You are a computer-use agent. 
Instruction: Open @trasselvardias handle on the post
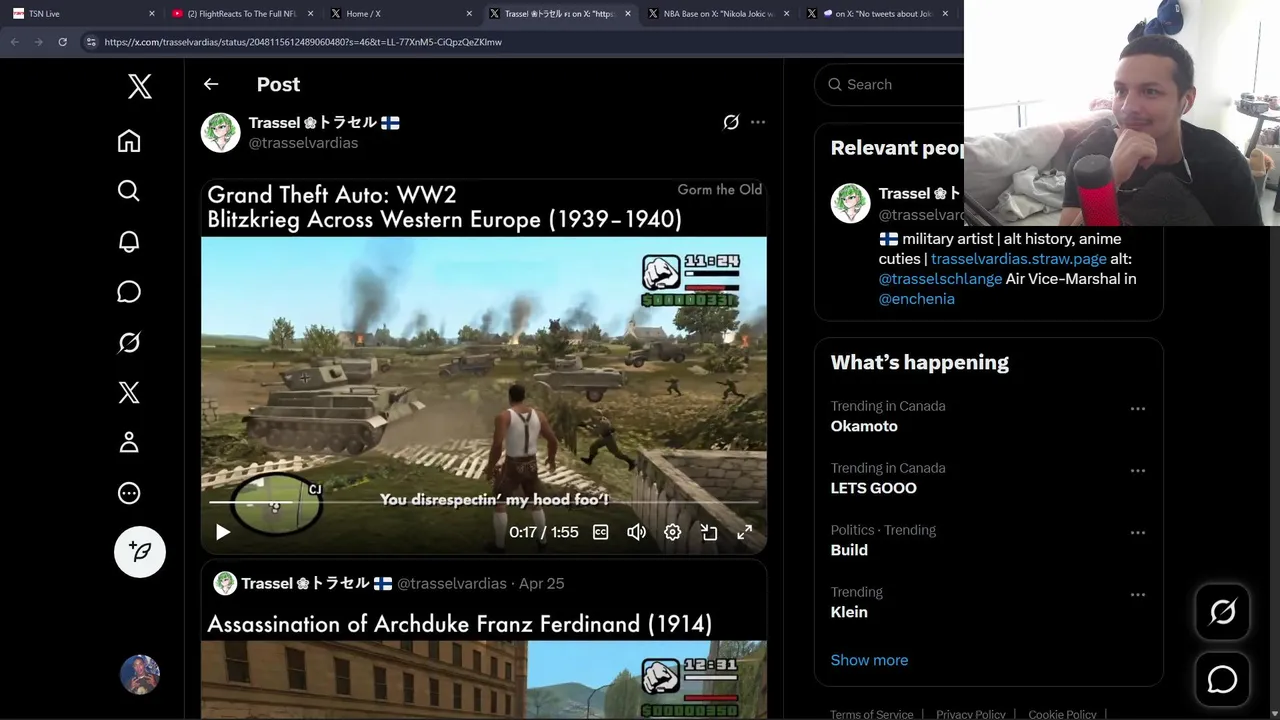[303, 143]
